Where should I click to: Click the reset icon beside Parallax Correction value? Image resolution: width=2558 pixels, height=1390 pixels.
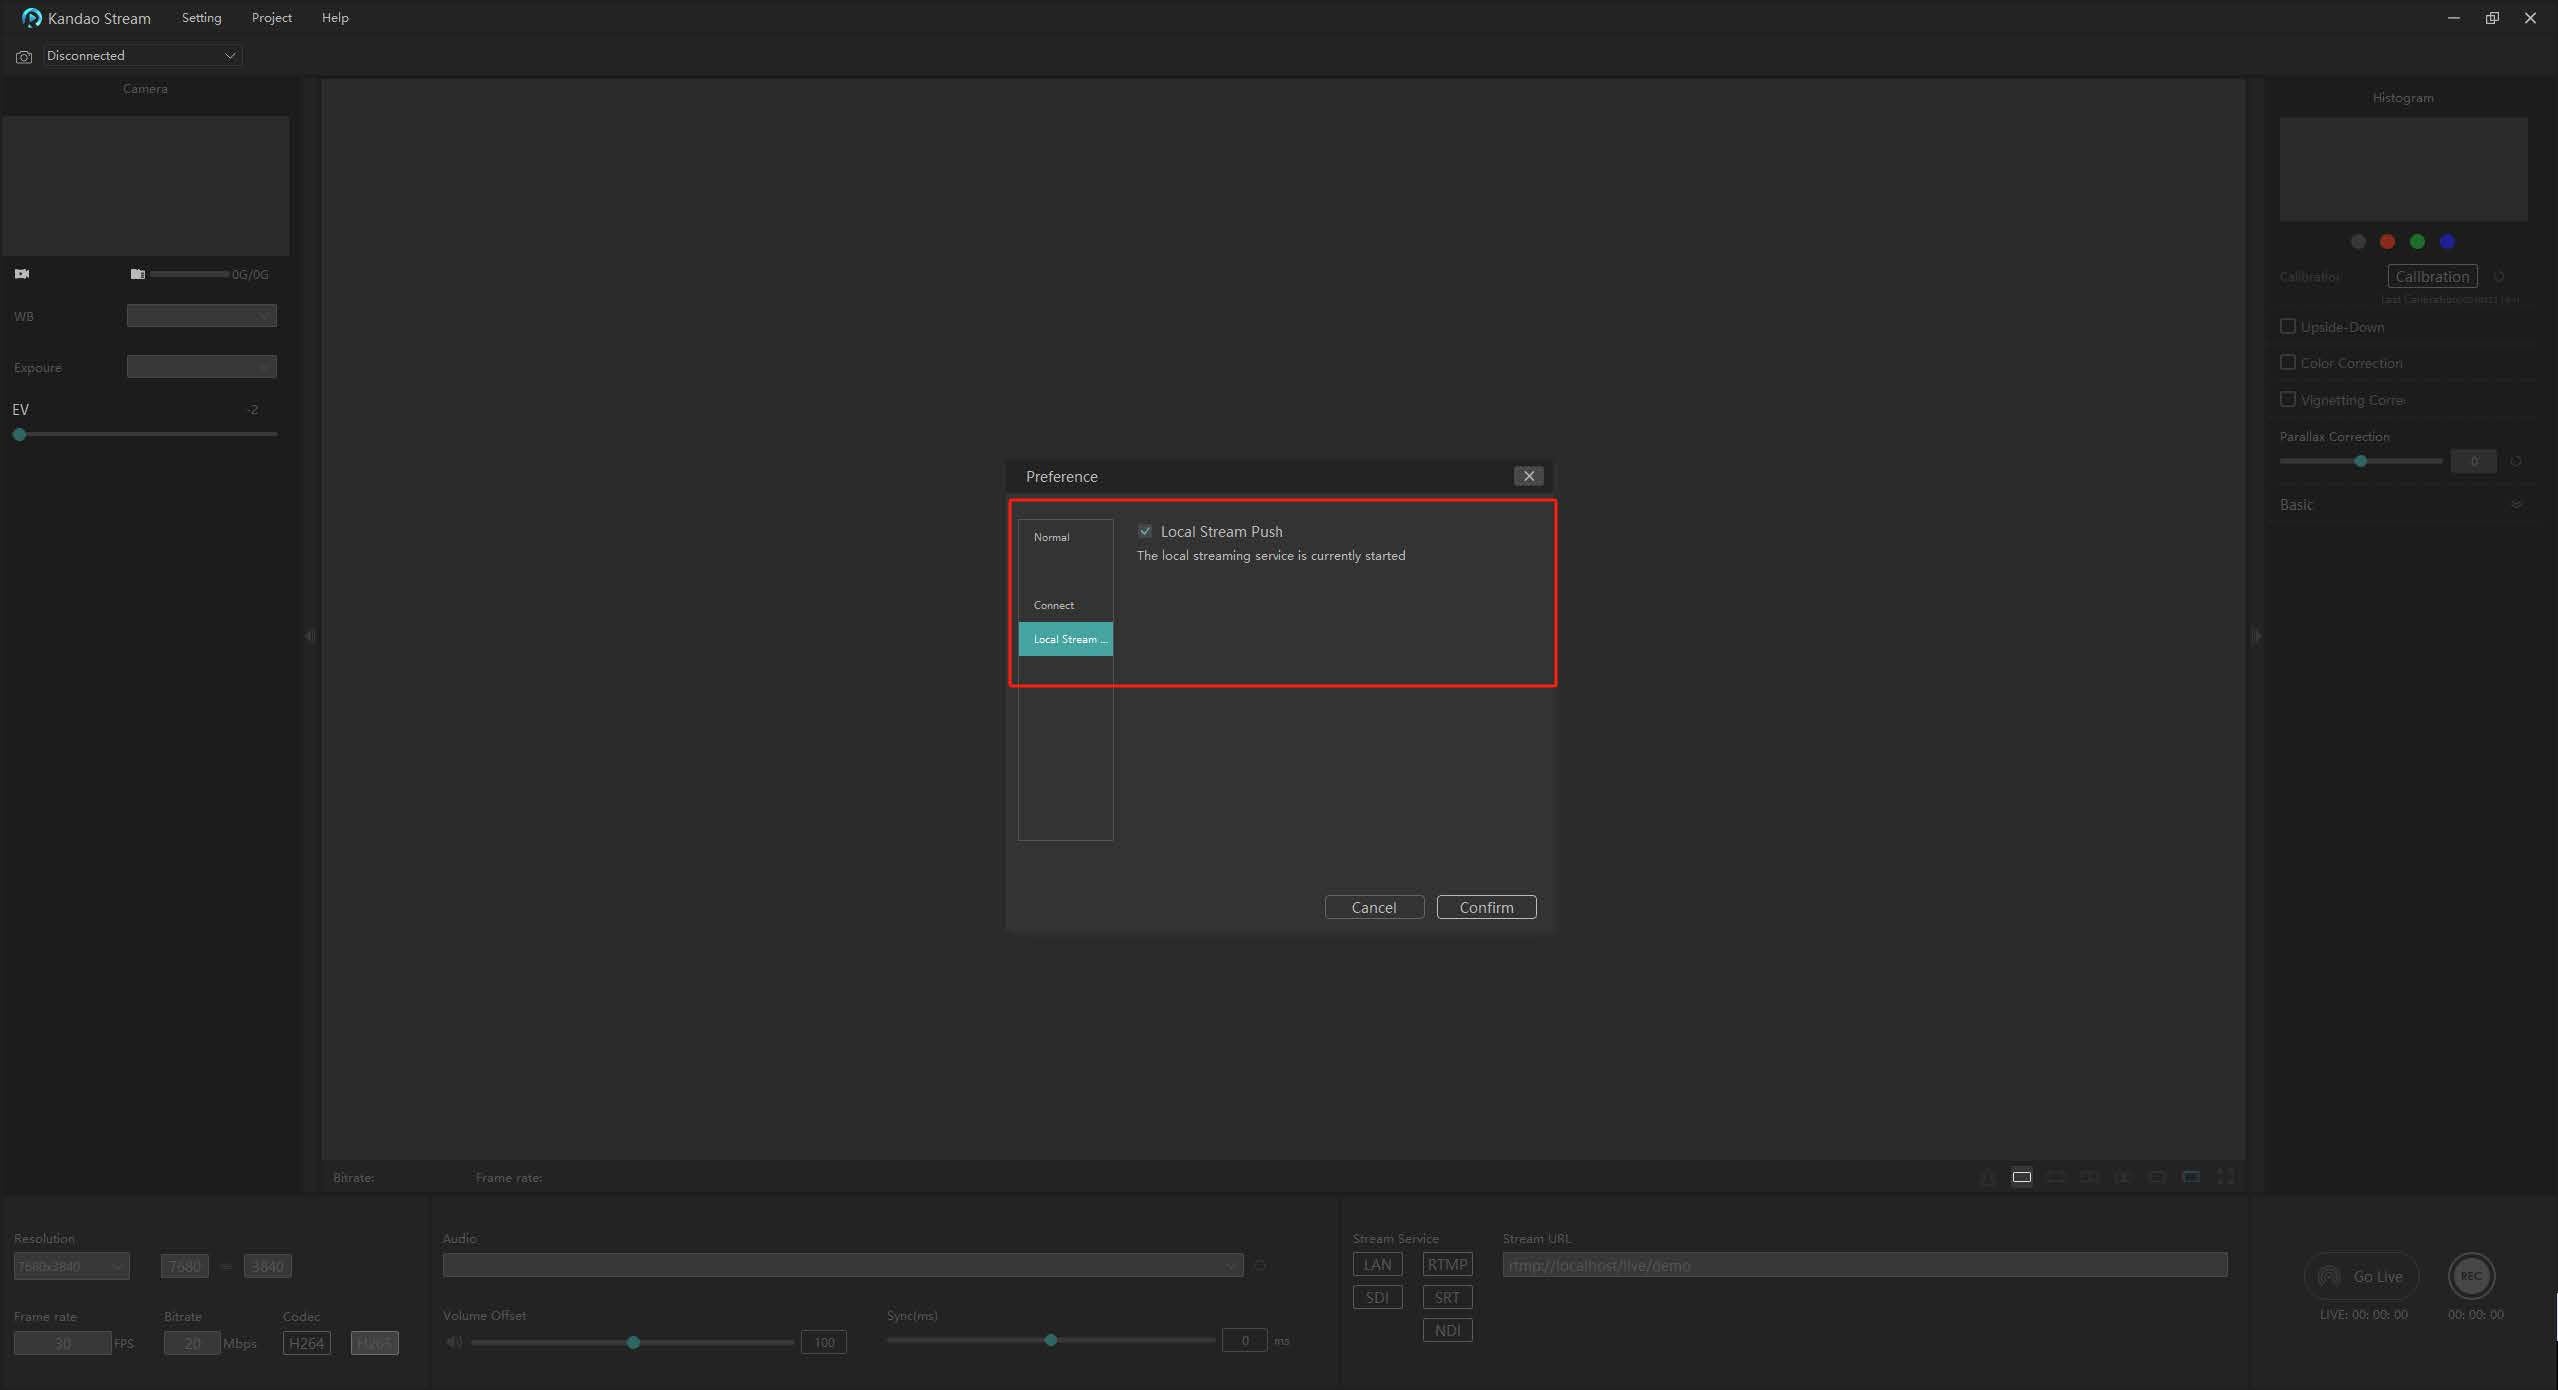click(x=2517, y=461)
